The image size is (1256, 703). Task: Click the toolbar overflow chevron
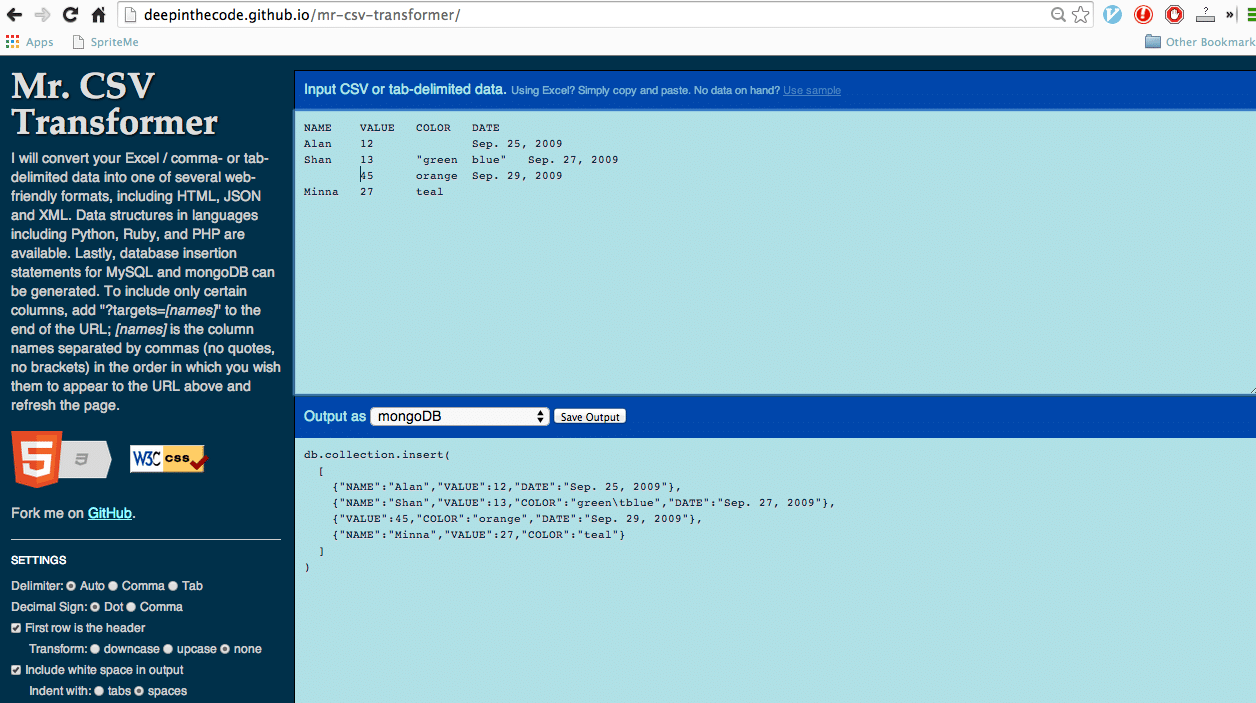(1228, 15)
